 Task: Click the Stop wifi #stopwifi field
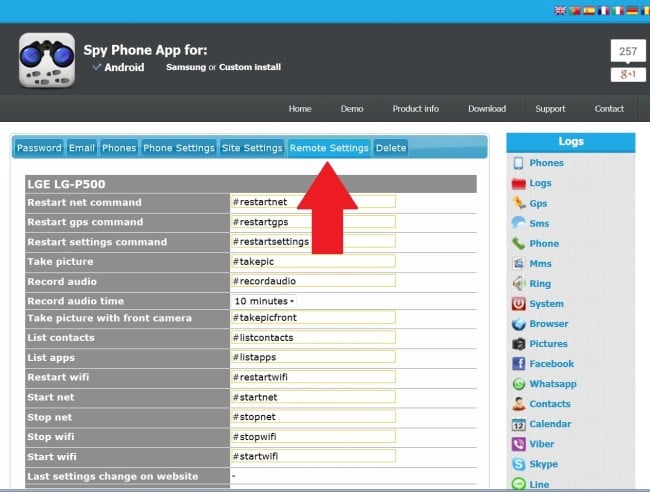tap(313, 436)
